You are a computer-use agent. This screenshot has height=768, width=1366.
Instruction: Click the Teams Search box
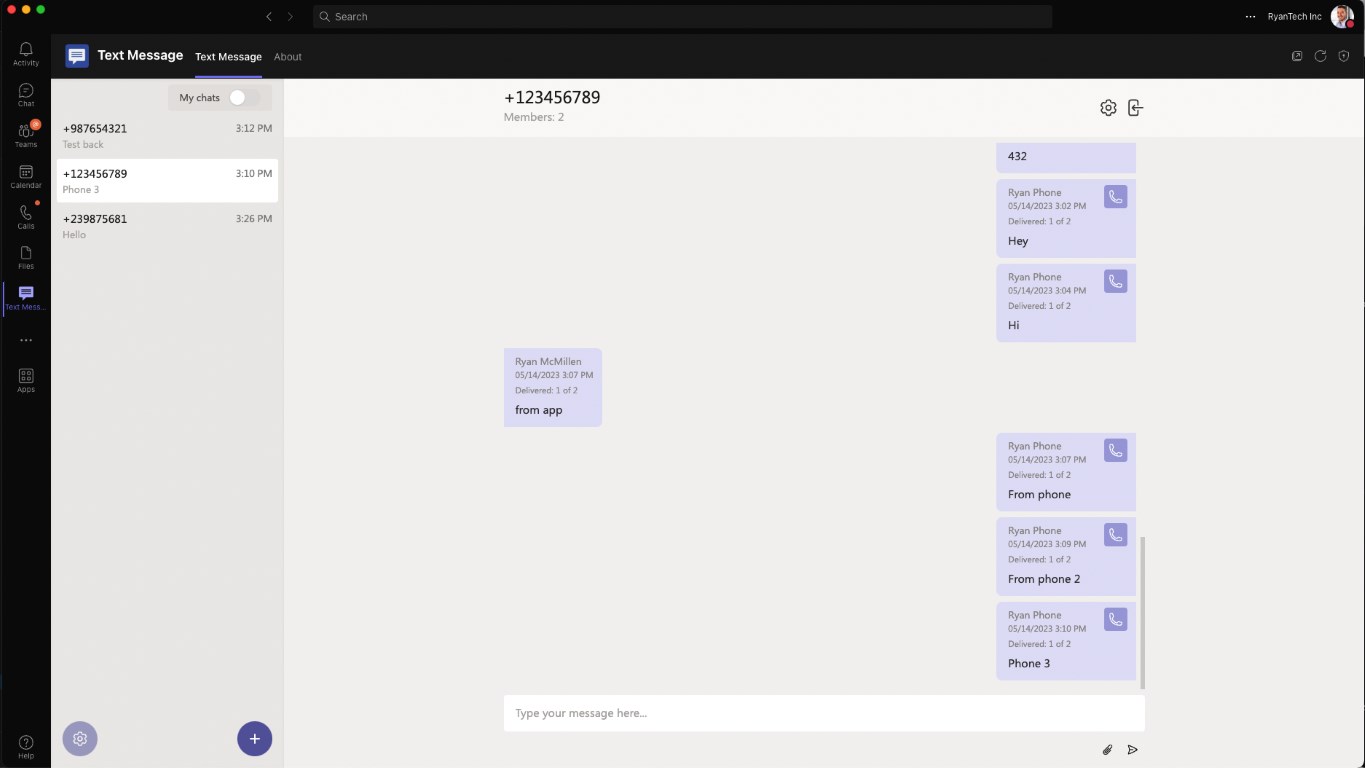click(x=683, y=17)
